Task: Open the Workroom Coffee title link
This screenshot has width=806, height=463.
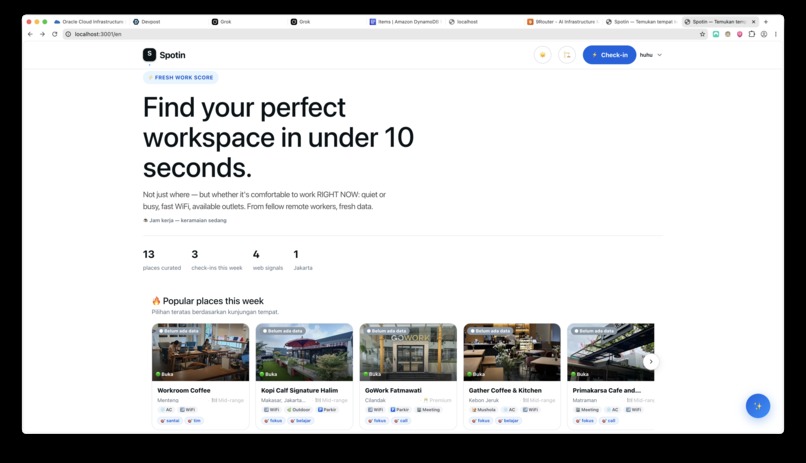Action: pos(184,391)
